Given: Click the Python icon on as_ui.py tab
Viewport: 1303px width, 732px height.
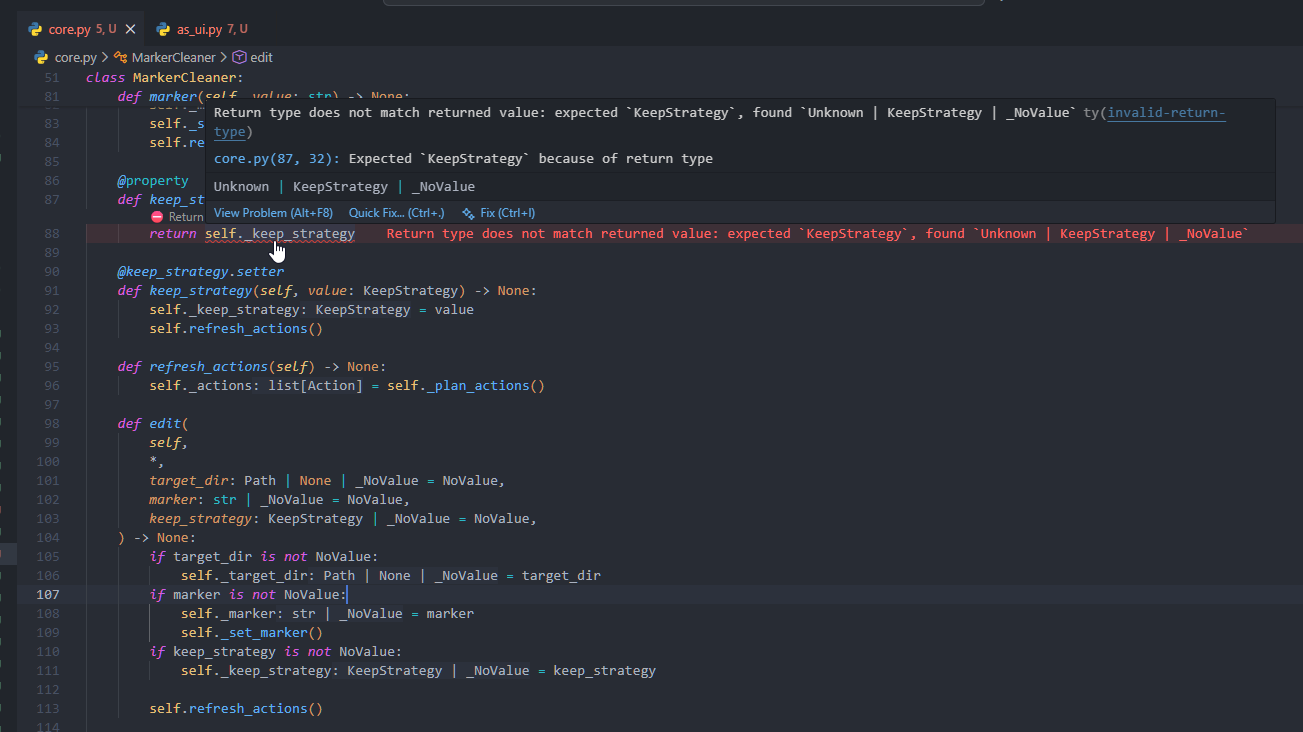Looking at the screenshot, I should click(x=164, y=29).
